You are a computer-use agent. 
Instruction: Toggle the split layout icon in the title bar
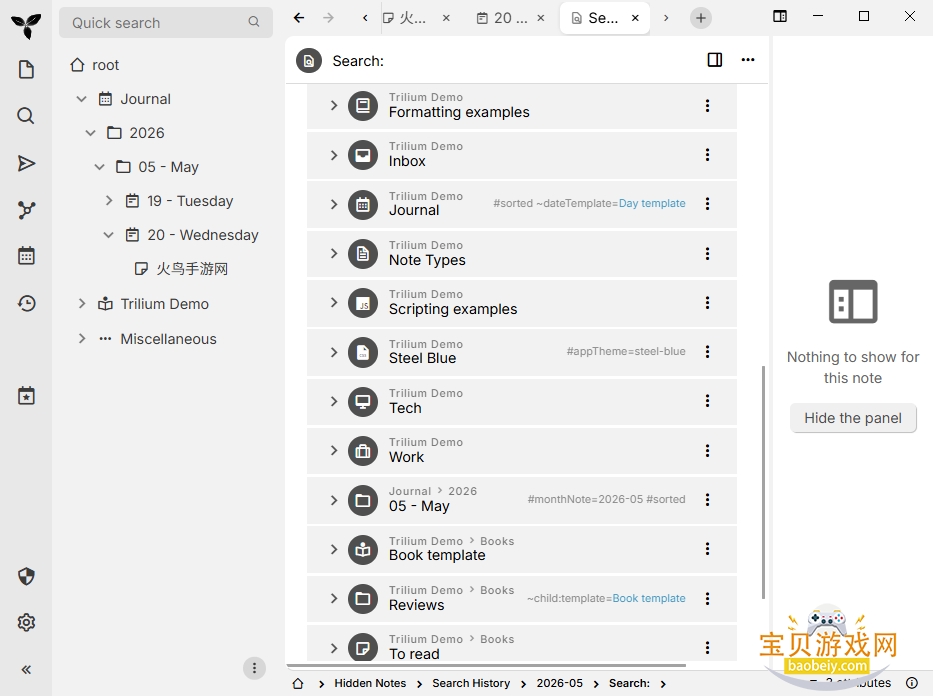click(x=779, y=17)
